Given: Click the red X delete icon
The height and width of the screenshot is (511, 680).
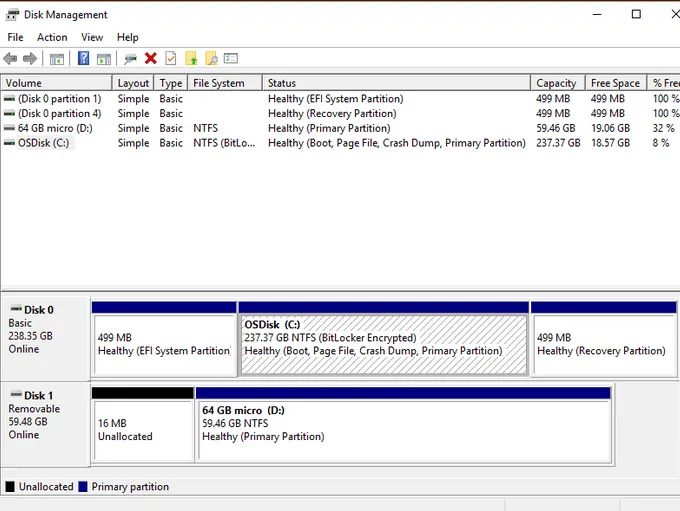Looking at the screenshot, I should (151, 59).
